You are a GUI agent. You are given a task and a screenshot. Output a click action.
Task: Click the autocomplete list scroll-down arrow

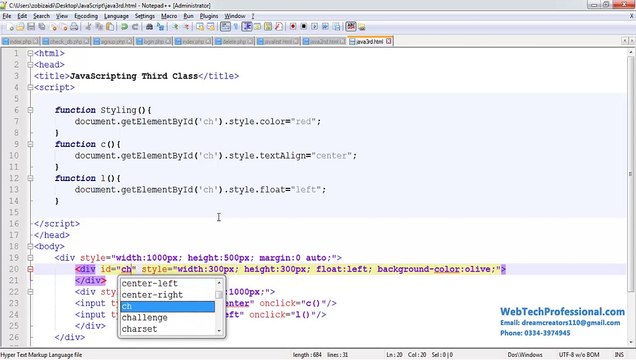[219, 331]
